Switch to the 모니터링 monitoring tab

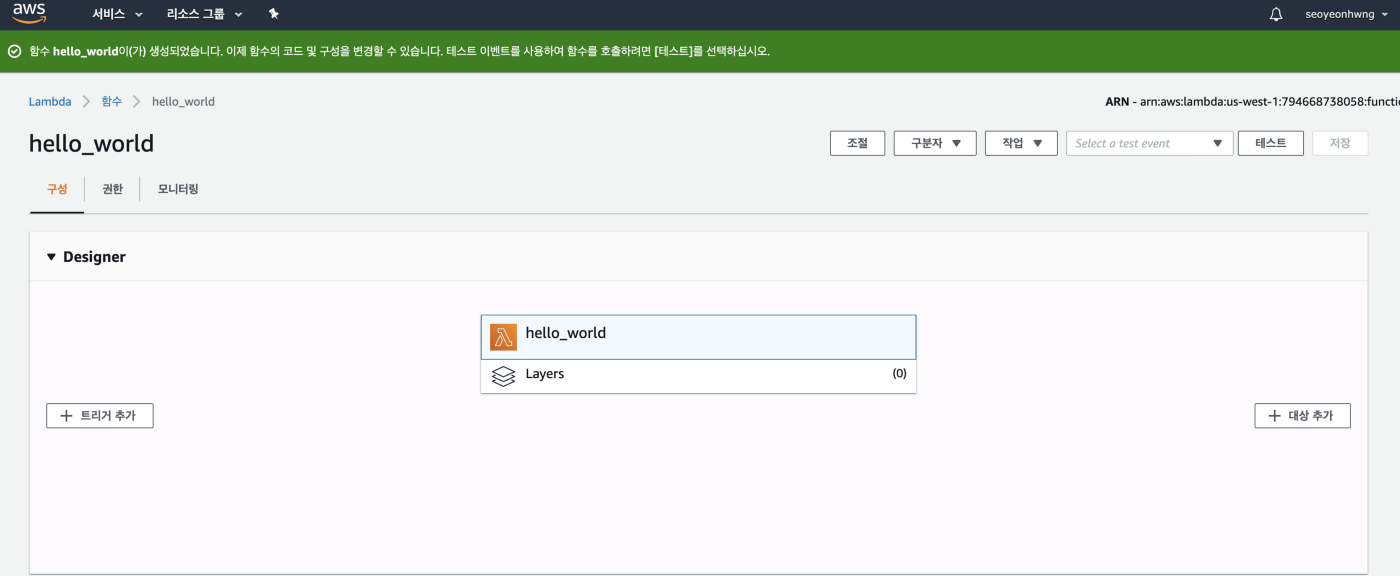pos(178,189)
